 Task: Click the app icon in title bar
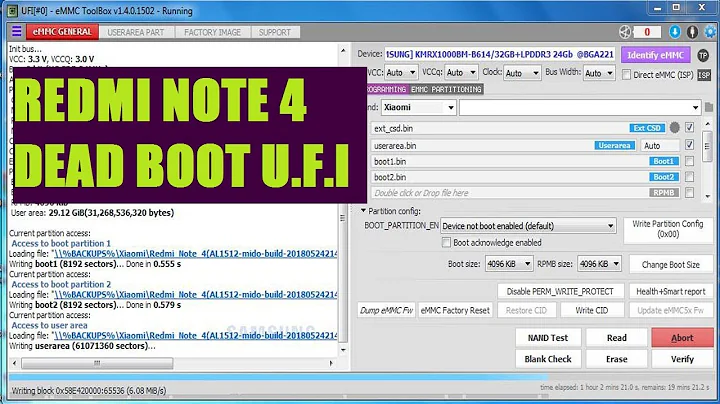point(11,10)
